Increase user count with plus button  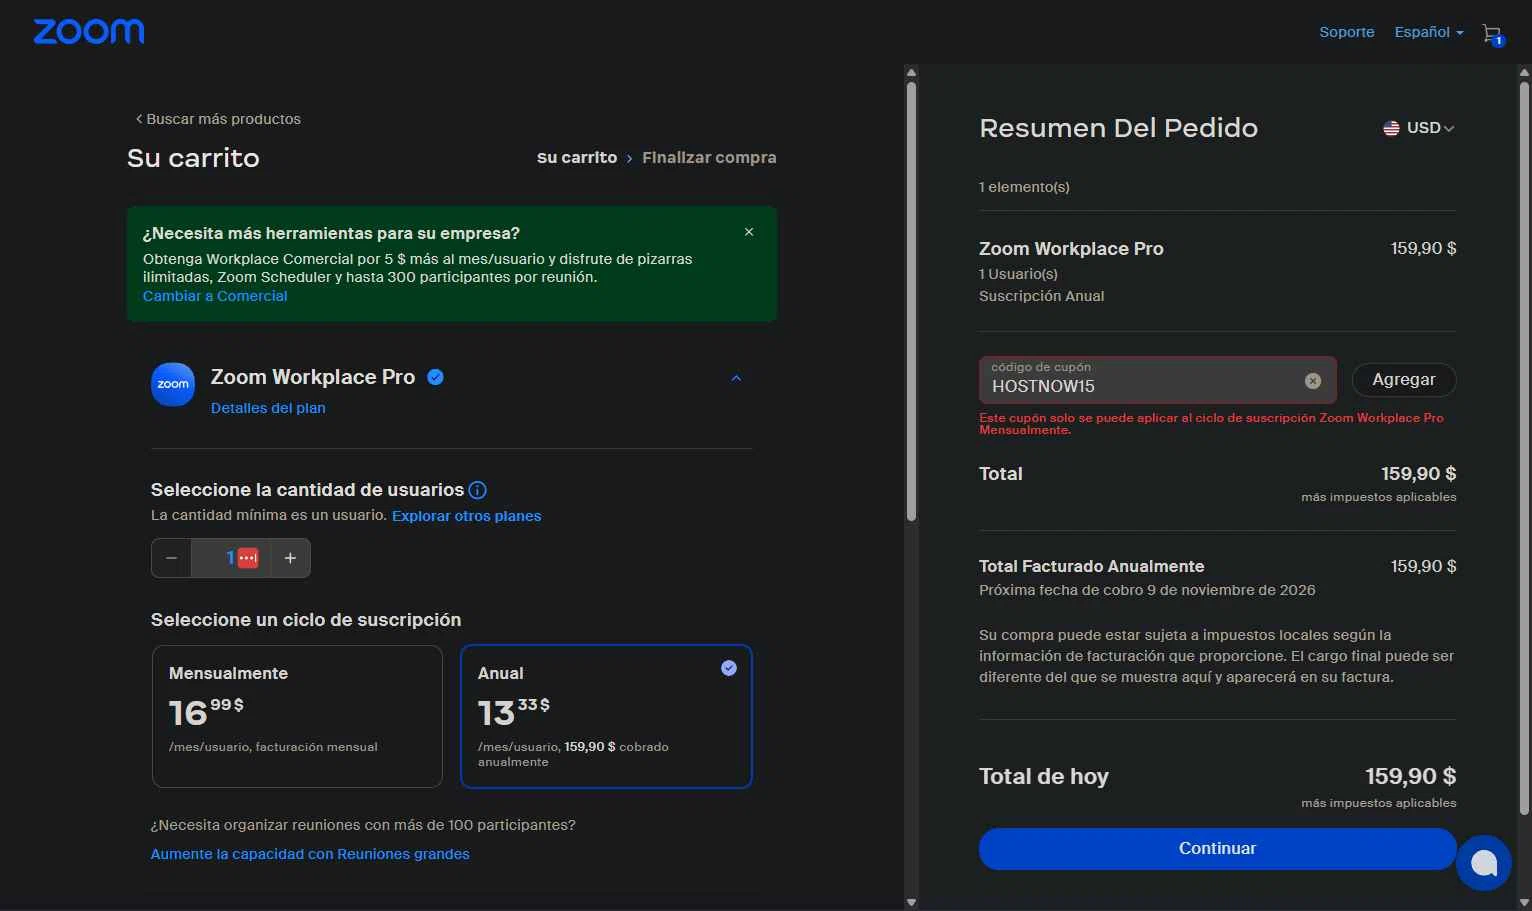[290, 558]
